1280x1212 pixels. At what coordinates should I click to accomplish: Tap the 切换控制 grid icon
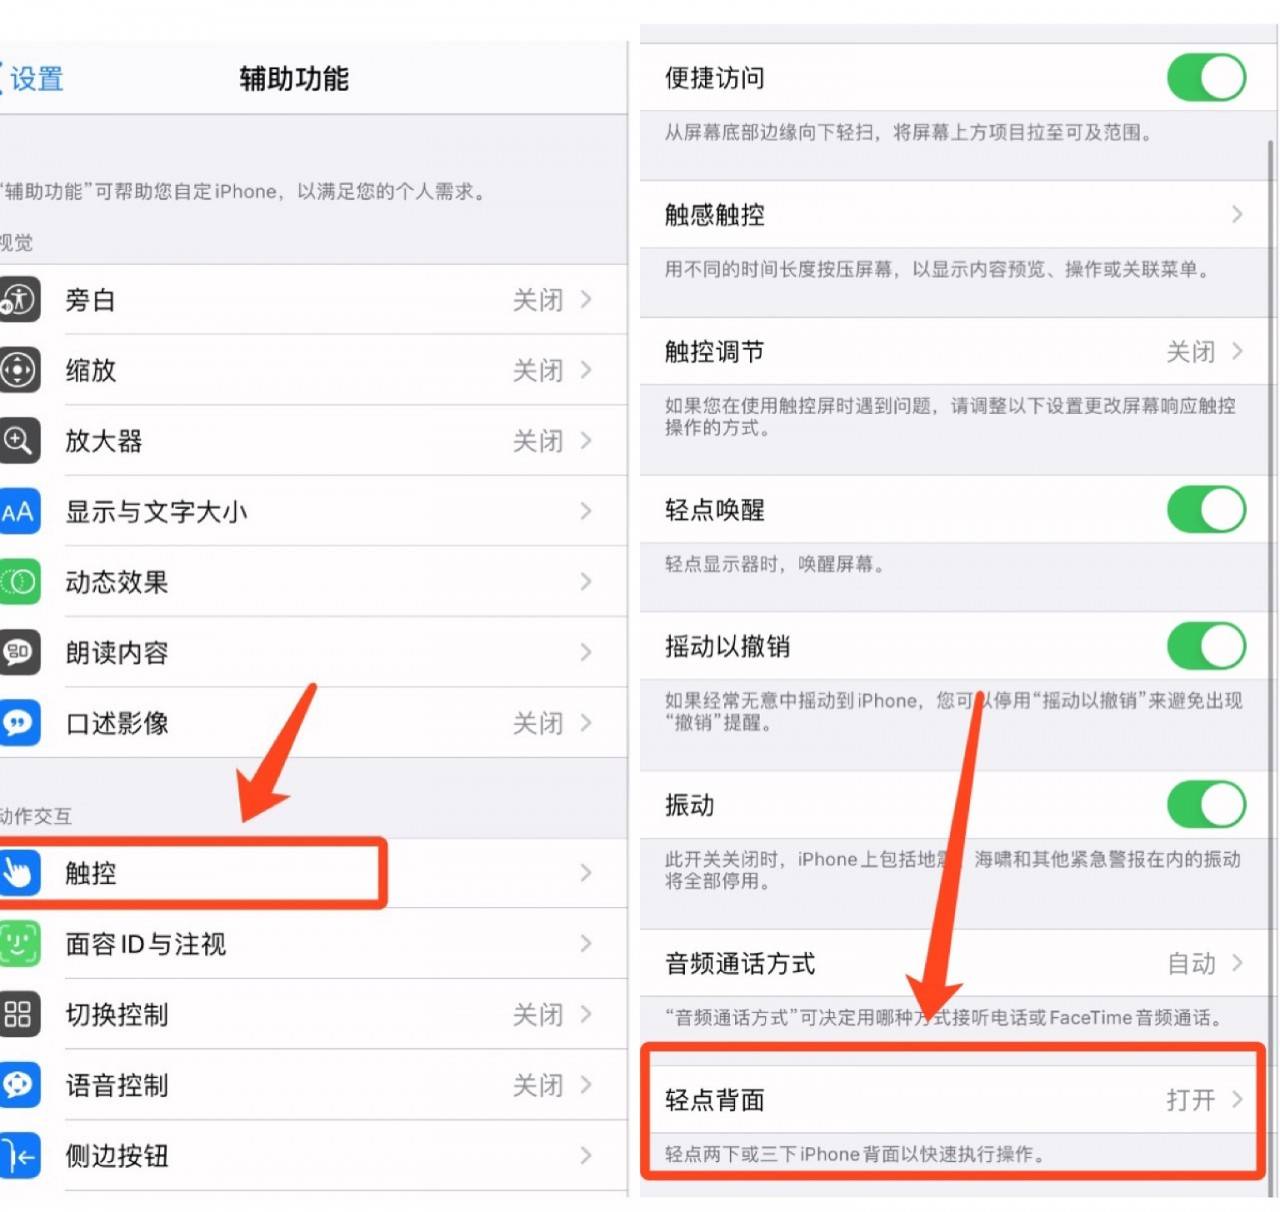pyautogui.click(x=19, y=1014)
